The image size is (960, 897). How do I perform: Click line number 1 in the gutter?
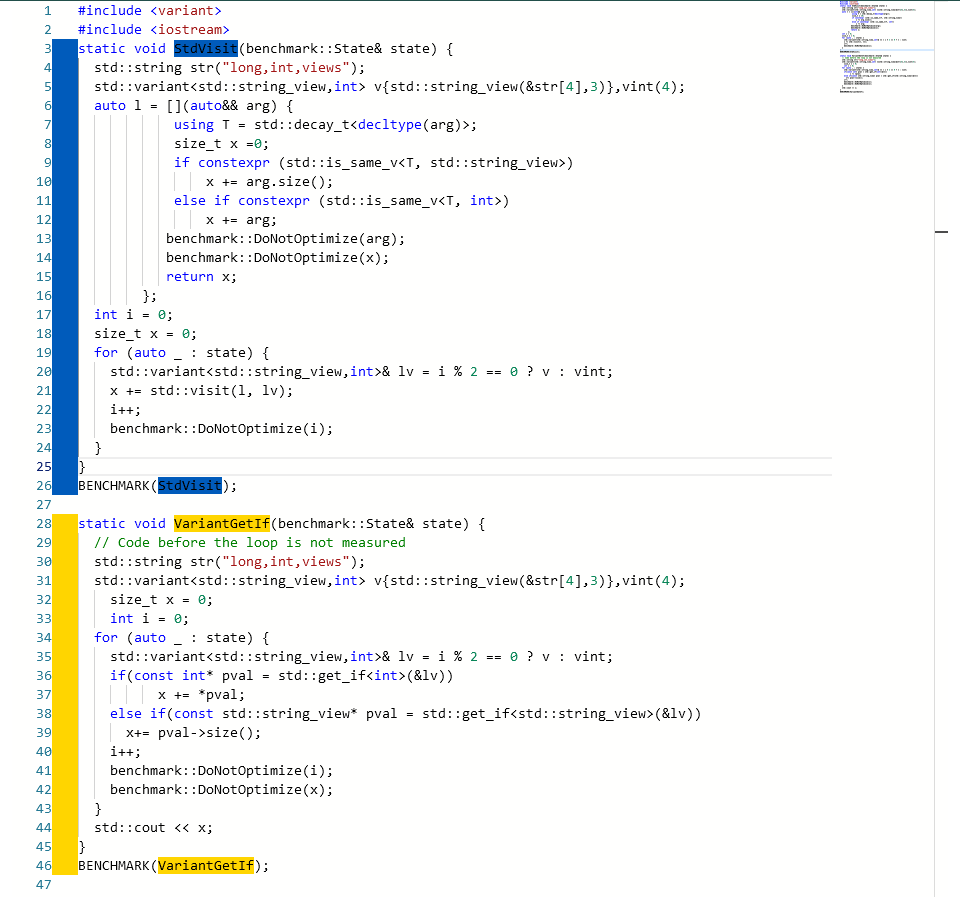coord(48,10)
